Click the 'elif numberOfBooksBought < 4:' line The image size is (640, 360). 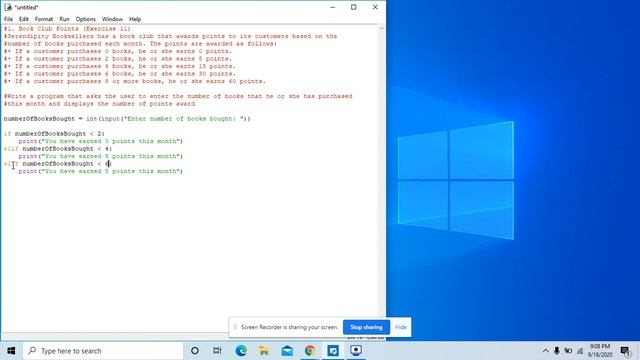tap(58, 149)
